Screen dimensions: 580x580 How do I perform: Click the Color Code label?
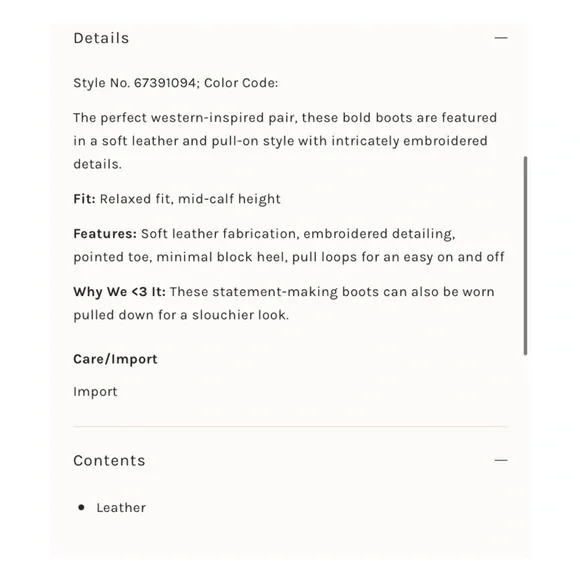click(241, 83)
